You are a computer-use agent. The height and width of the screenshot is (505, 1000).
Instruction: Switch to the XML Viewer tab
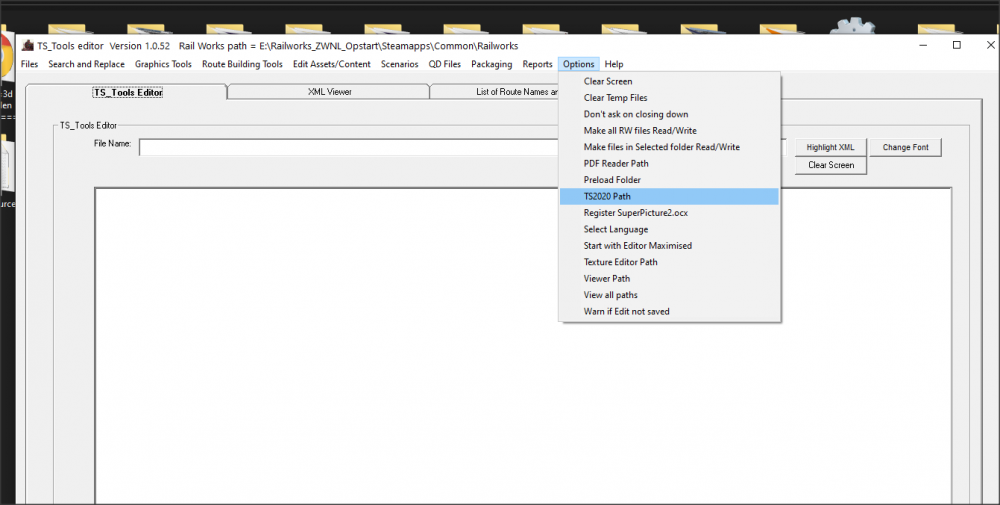tap(329, 92)
